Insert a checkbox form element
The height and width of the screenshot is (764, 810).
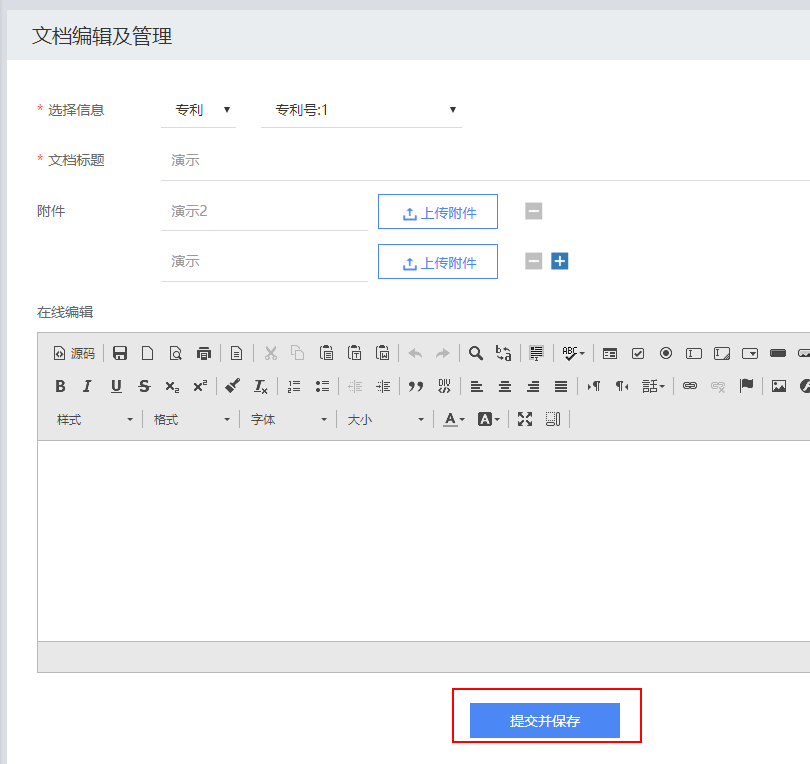pyautogui.click(x=638, y=353)
